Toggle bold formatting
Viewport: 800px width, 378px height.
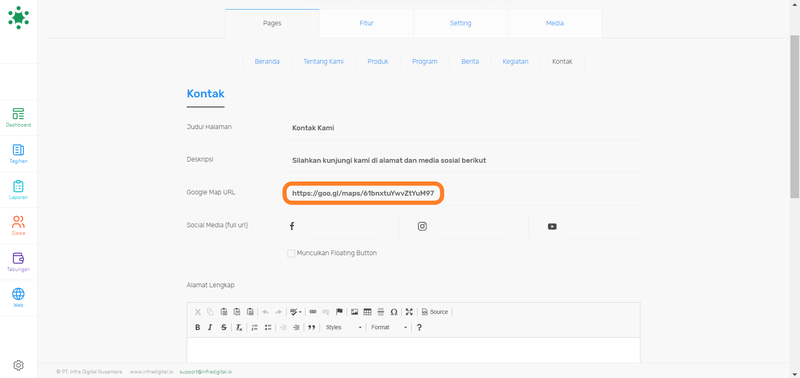(x=198, y=327)
